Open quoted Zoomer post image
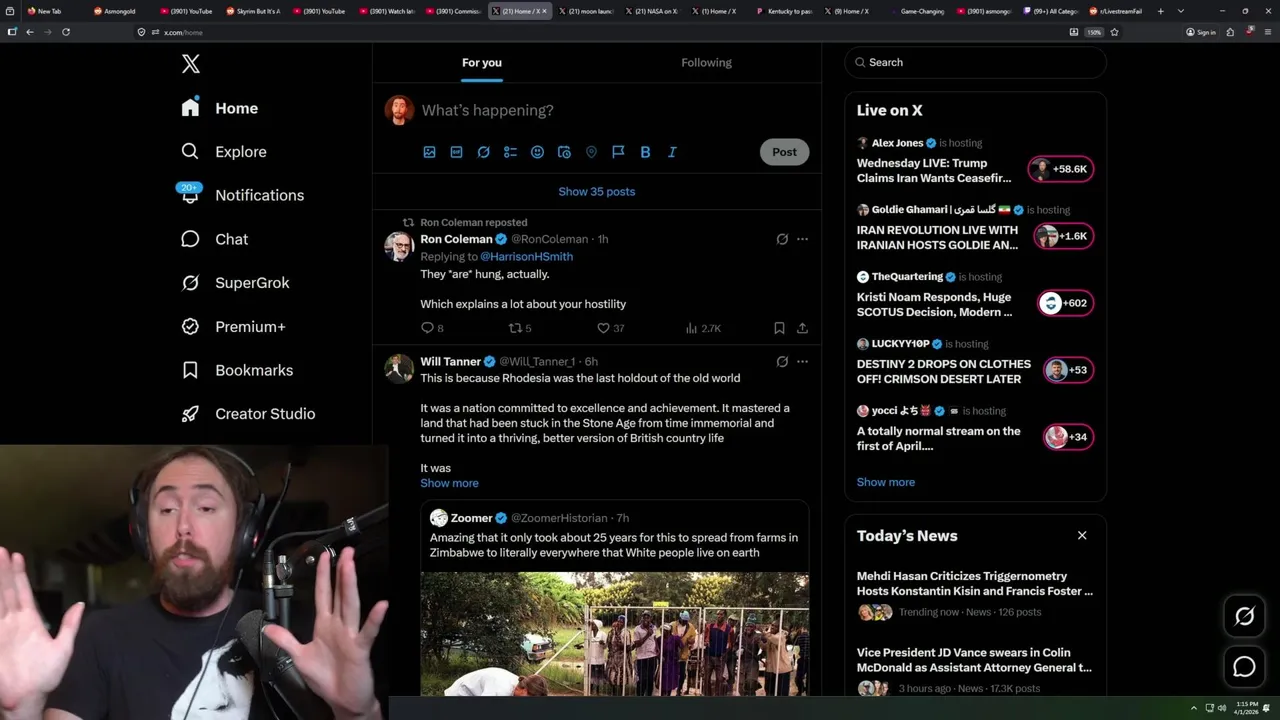Screen dimensions: 1280x720 pos(614,634)
